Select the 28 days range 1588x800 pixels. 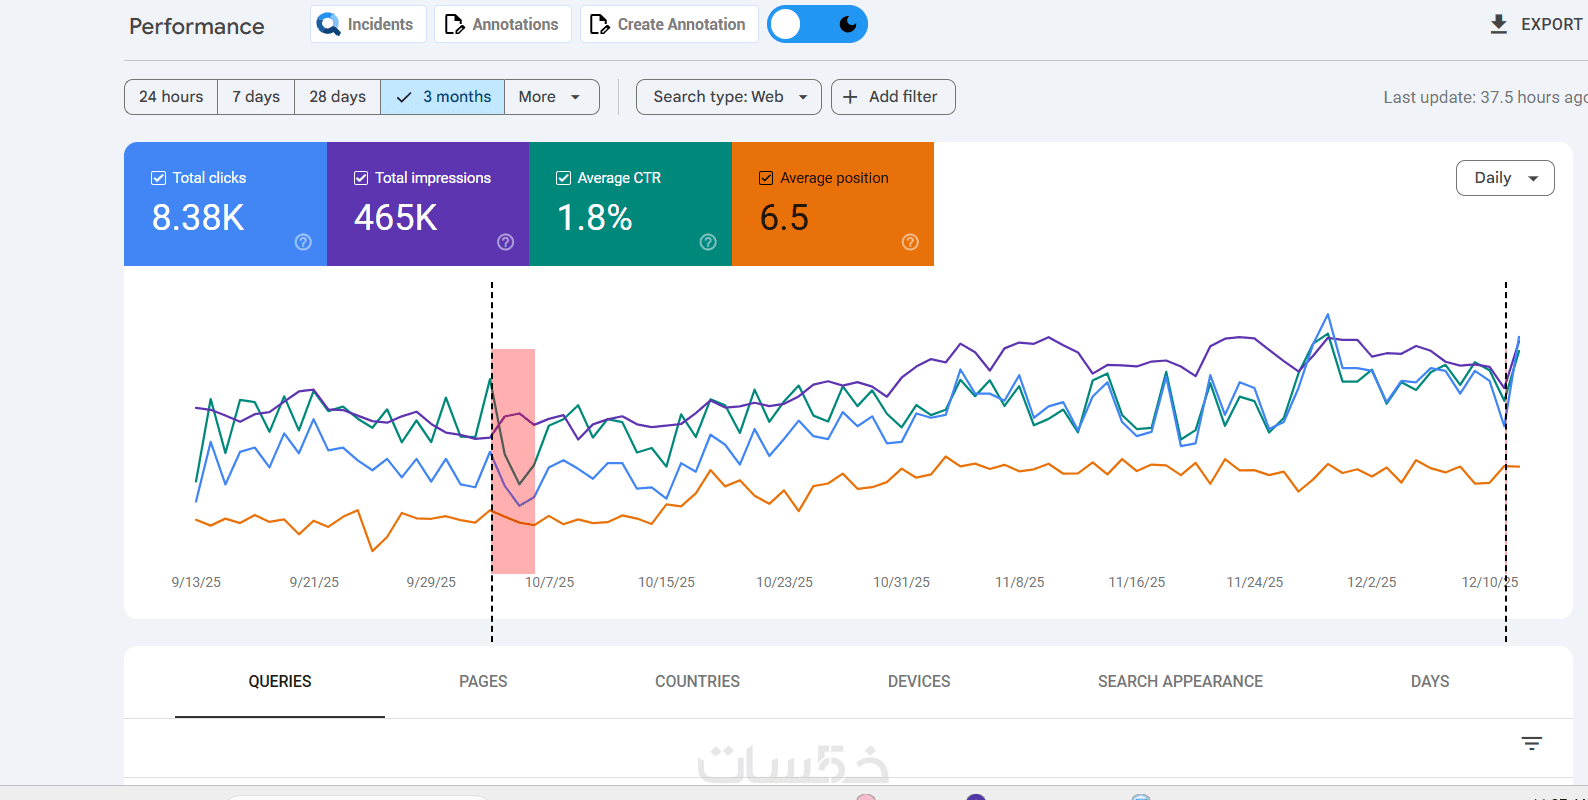[337, 97]
